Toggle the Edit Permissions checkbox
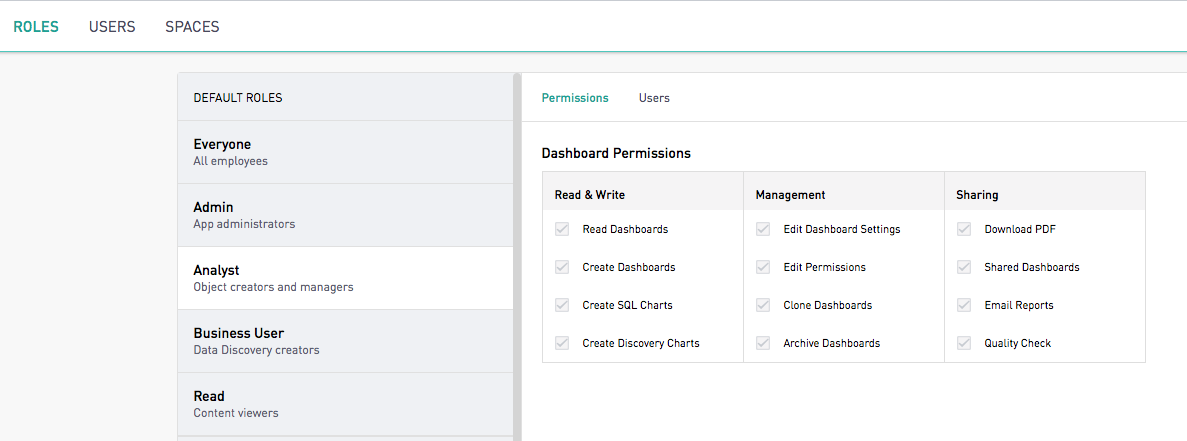The width and height of the screenshot is (1187, 441). pyautogui.click(x=763, y=267)
